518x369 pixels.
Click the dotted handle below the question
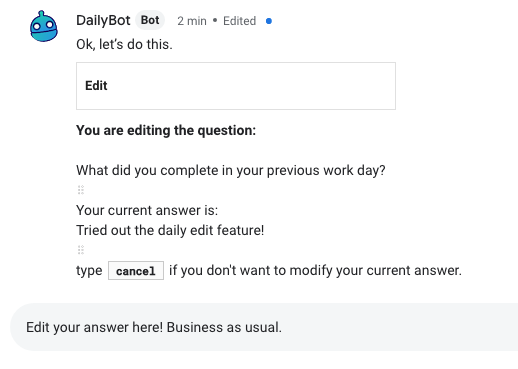click(x=81, y=190)
